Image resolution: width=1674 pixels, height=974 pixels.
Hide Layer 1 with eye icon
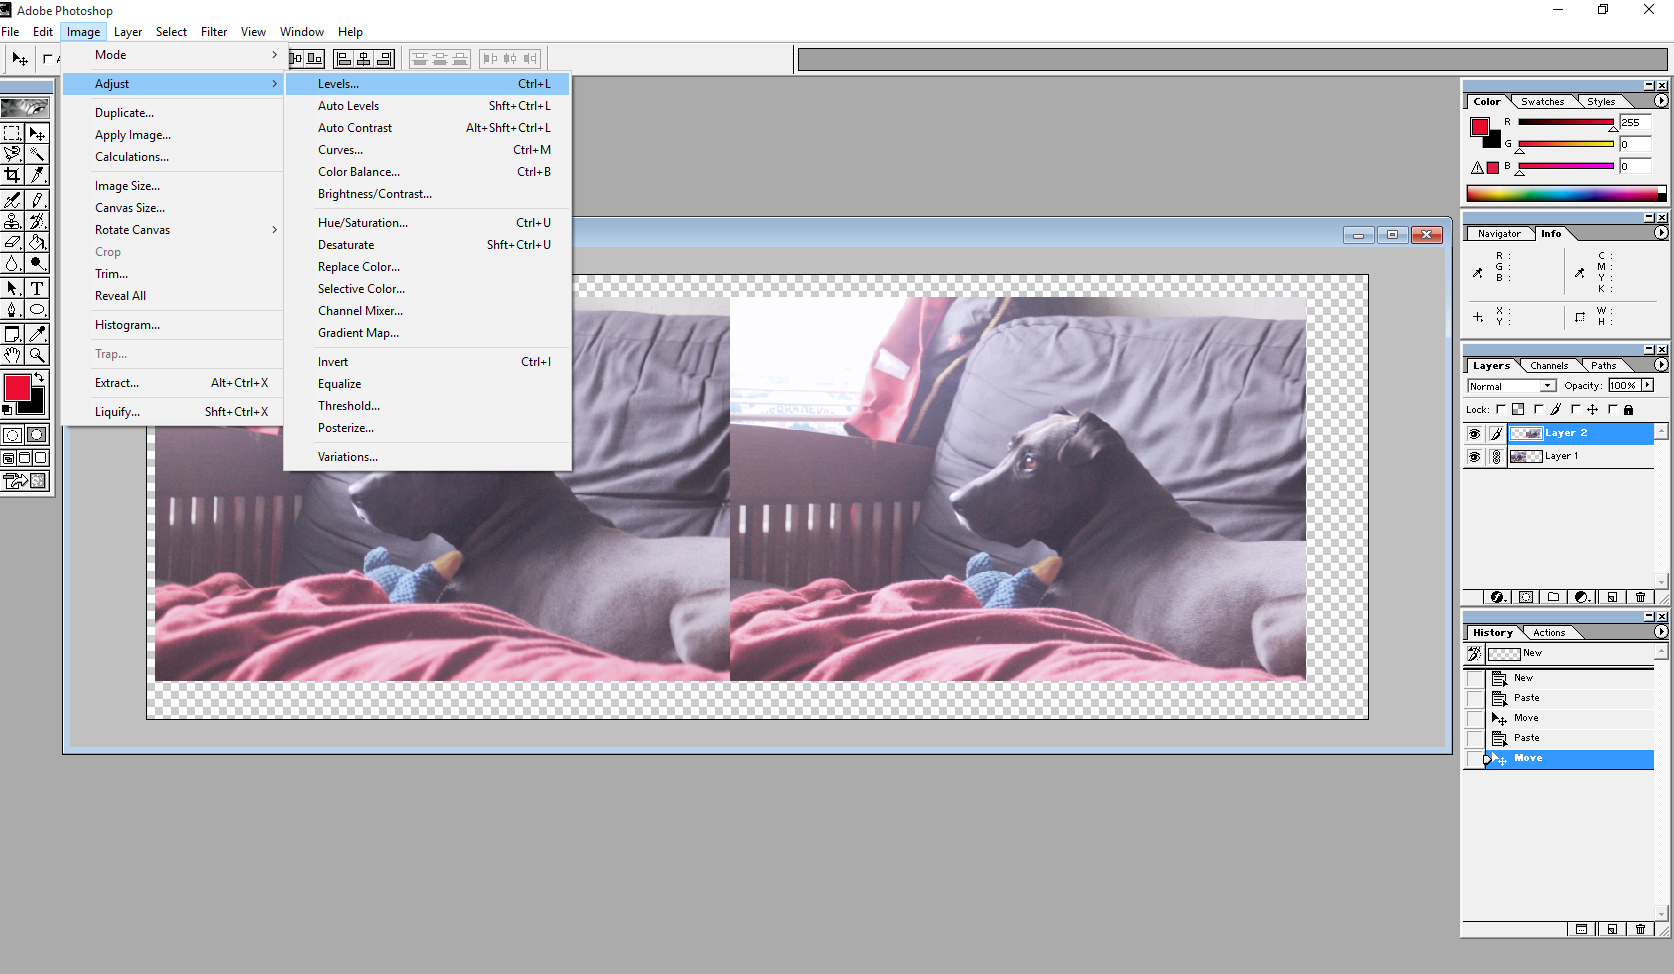point(1474,457)
